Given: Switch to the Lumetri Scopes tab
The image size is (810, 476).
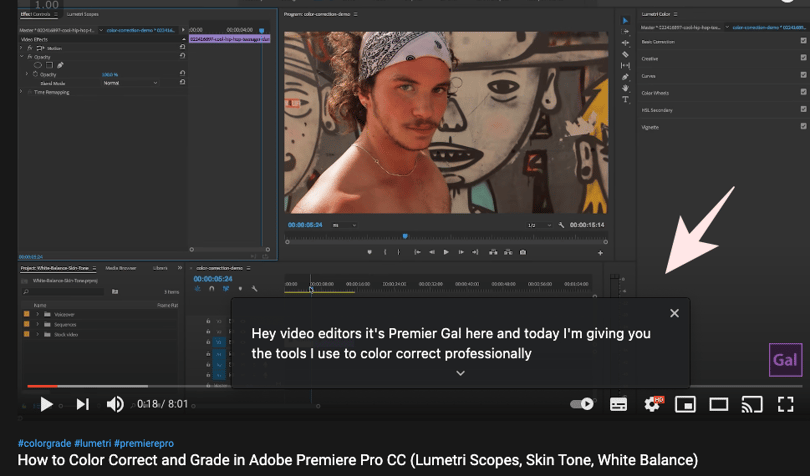Looking at the screenshot, I should tap(83, 14).
